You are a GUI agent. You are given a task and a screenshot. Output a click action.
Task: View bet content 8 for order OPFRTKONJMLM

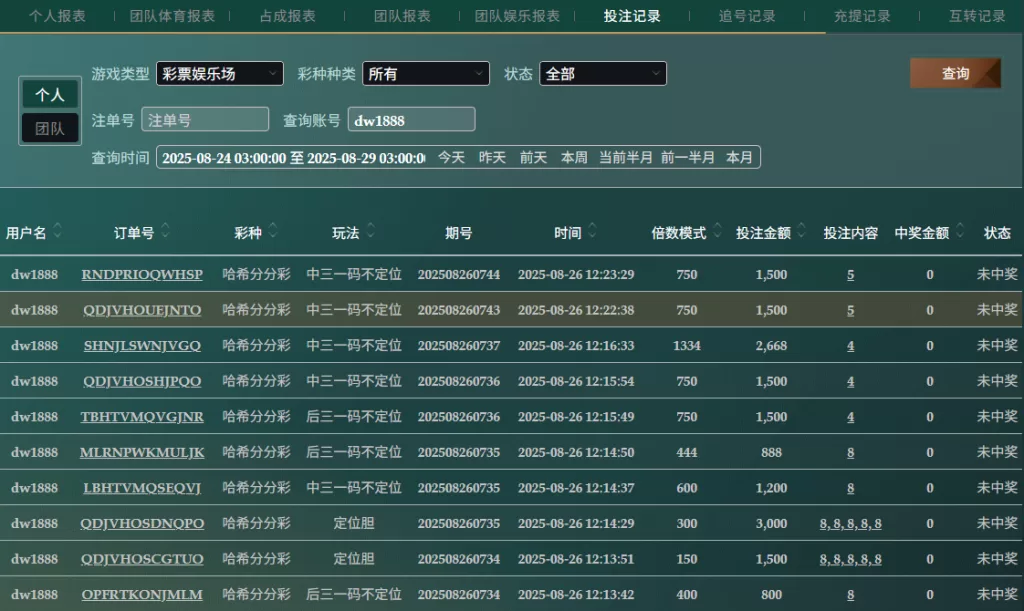tap(850, 595)
